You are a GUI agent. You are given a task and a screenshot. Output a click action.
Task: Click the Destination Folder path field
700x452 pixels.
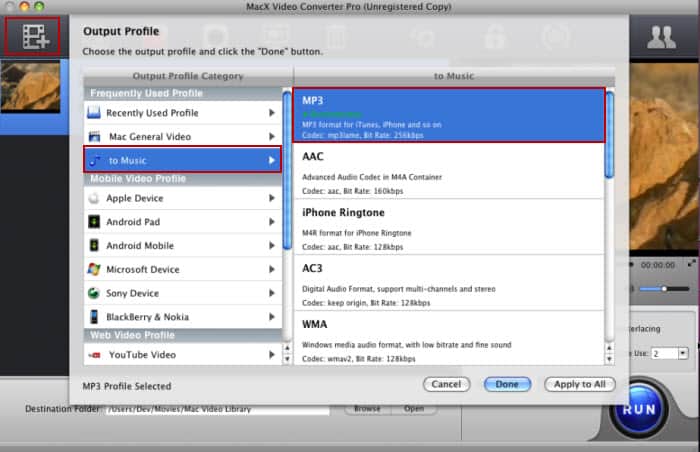(x=218, y=409)
